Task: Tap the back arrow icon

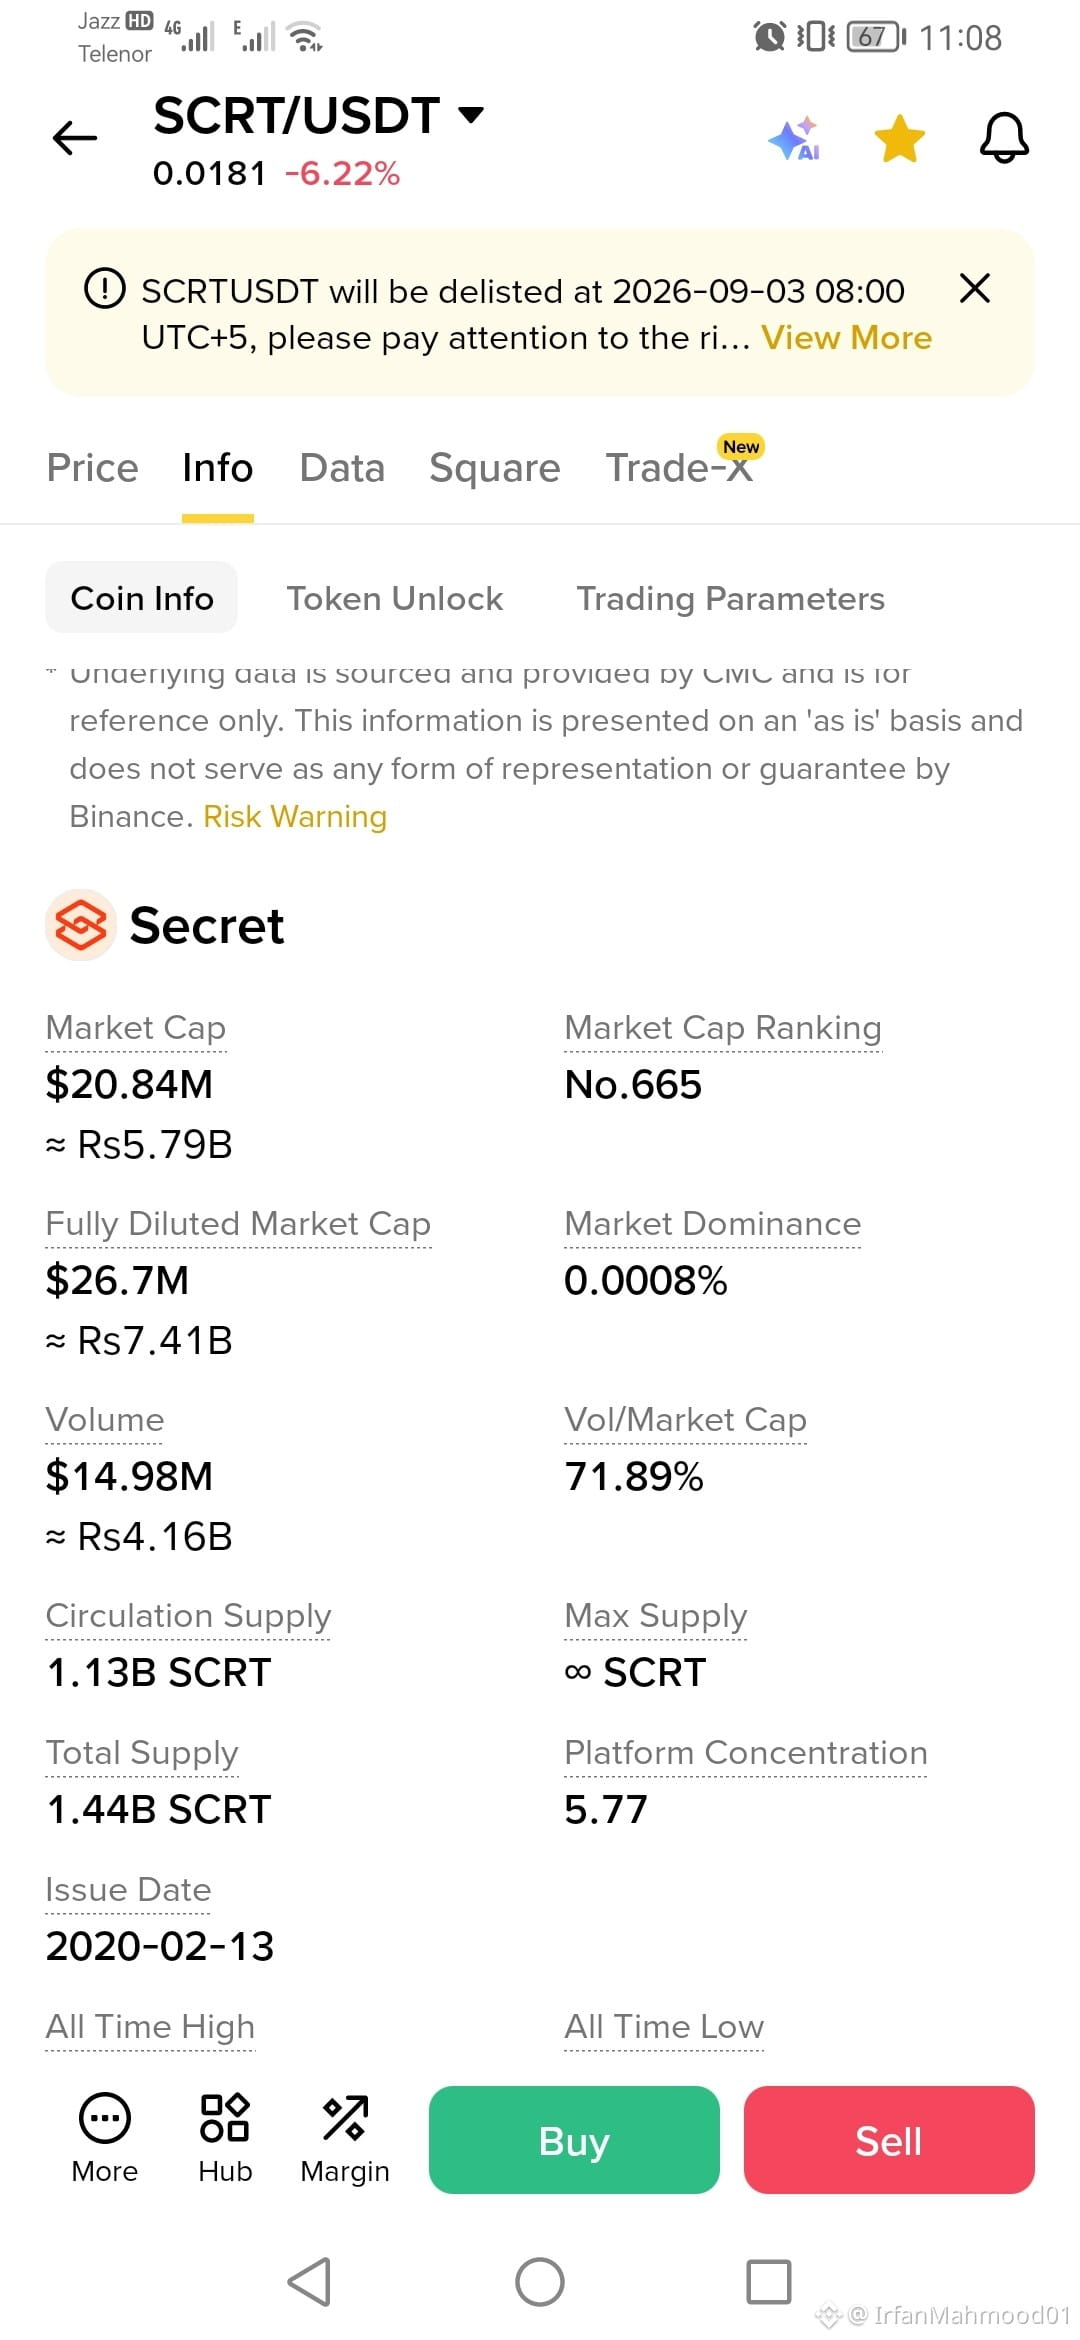Action: tap(75, 138)
